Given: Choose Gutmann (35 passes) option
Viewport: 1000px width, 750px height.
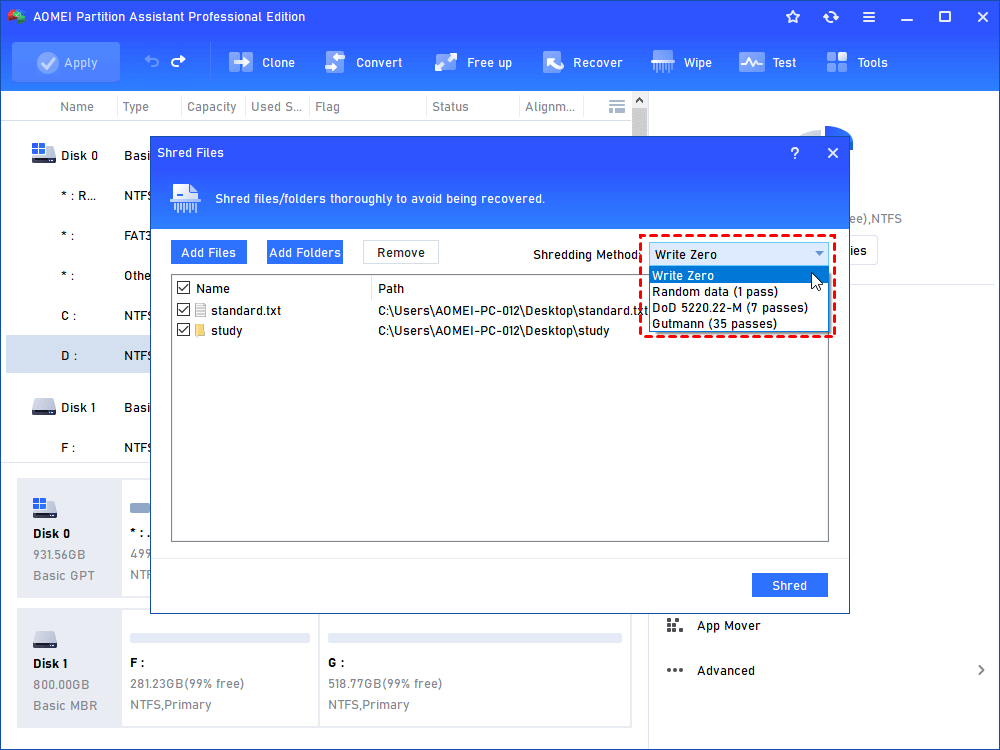Looking at the screenshot, I should click(x=714, y=323).
